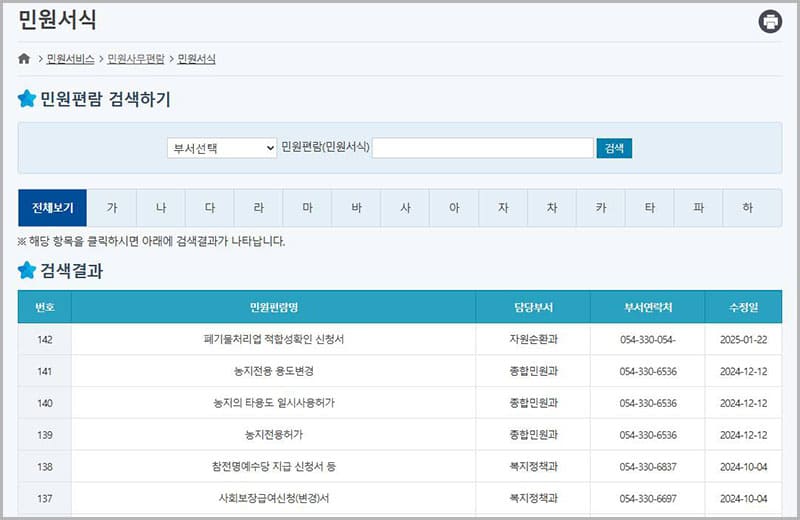800x520 pixels.
Task: Open 사회보장급여신청(변경)서 entry
Action: pyautogui.click(x=274, y=499)
